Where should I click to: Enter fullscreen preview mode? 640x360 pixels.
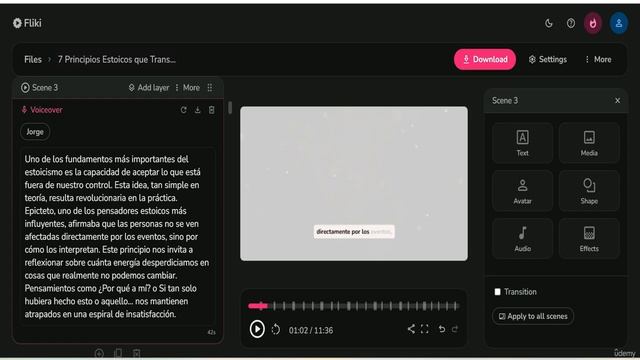425,329
